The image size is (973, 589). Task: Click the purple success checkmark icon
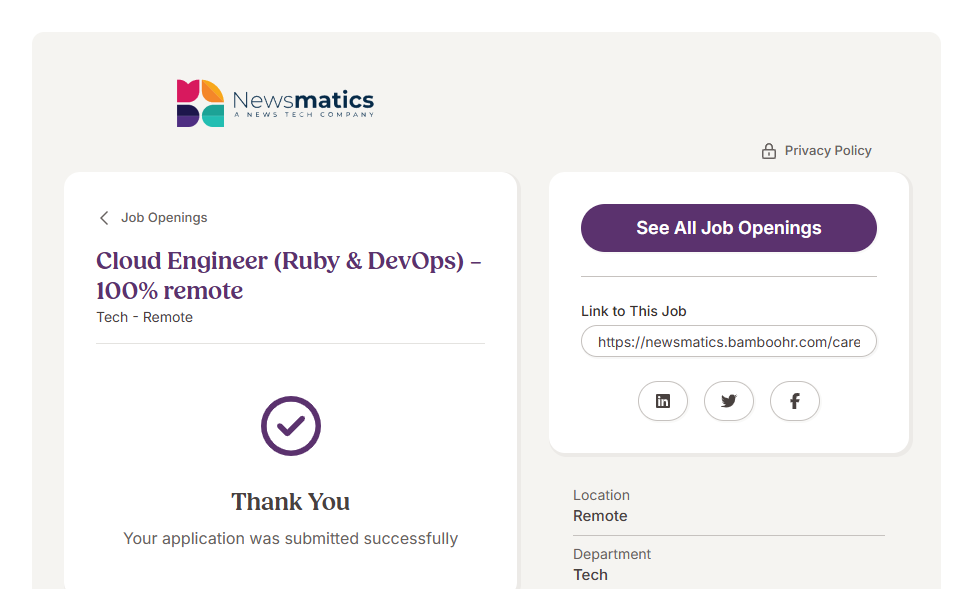click(x=291, y=426)
